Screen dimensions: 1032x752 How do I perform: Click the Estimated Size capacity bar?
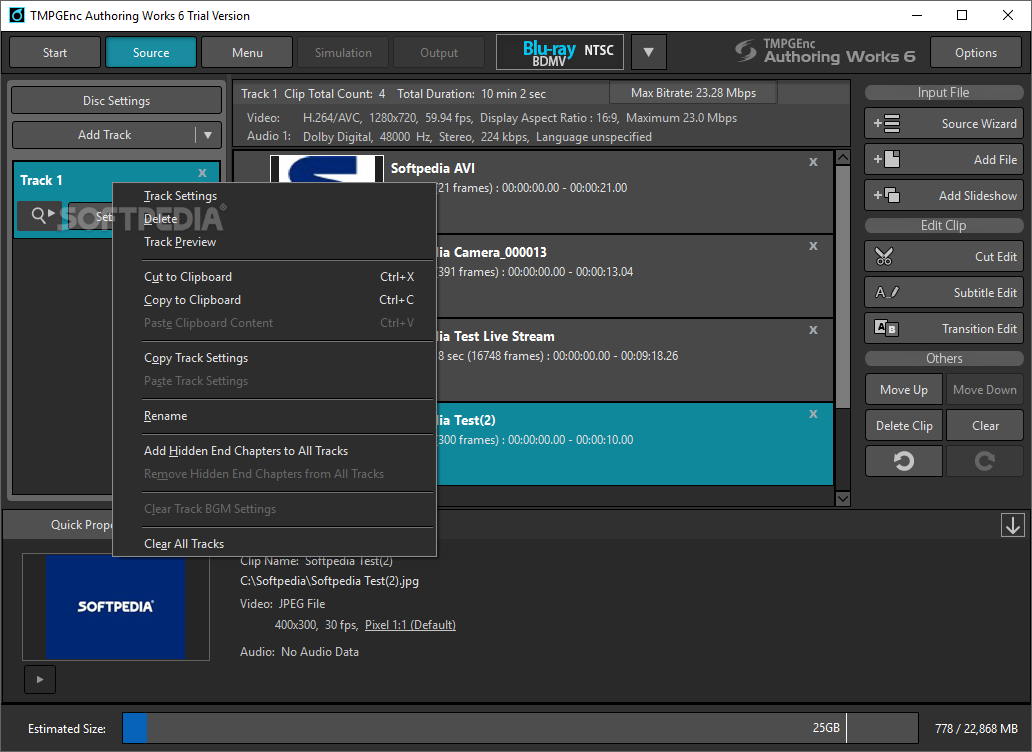520,728
